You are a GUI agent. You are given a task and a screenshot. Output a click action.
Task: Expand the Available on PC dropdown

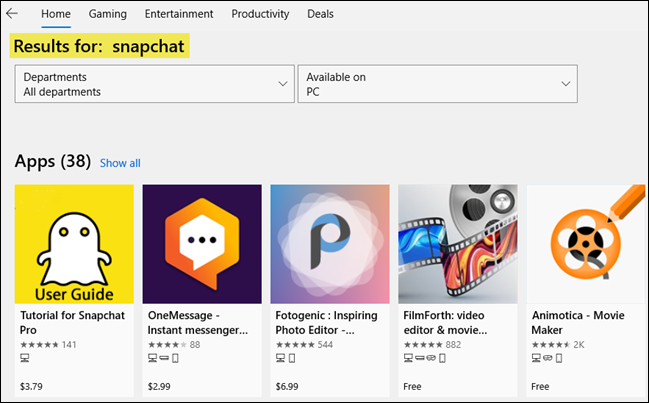[437, 84]
